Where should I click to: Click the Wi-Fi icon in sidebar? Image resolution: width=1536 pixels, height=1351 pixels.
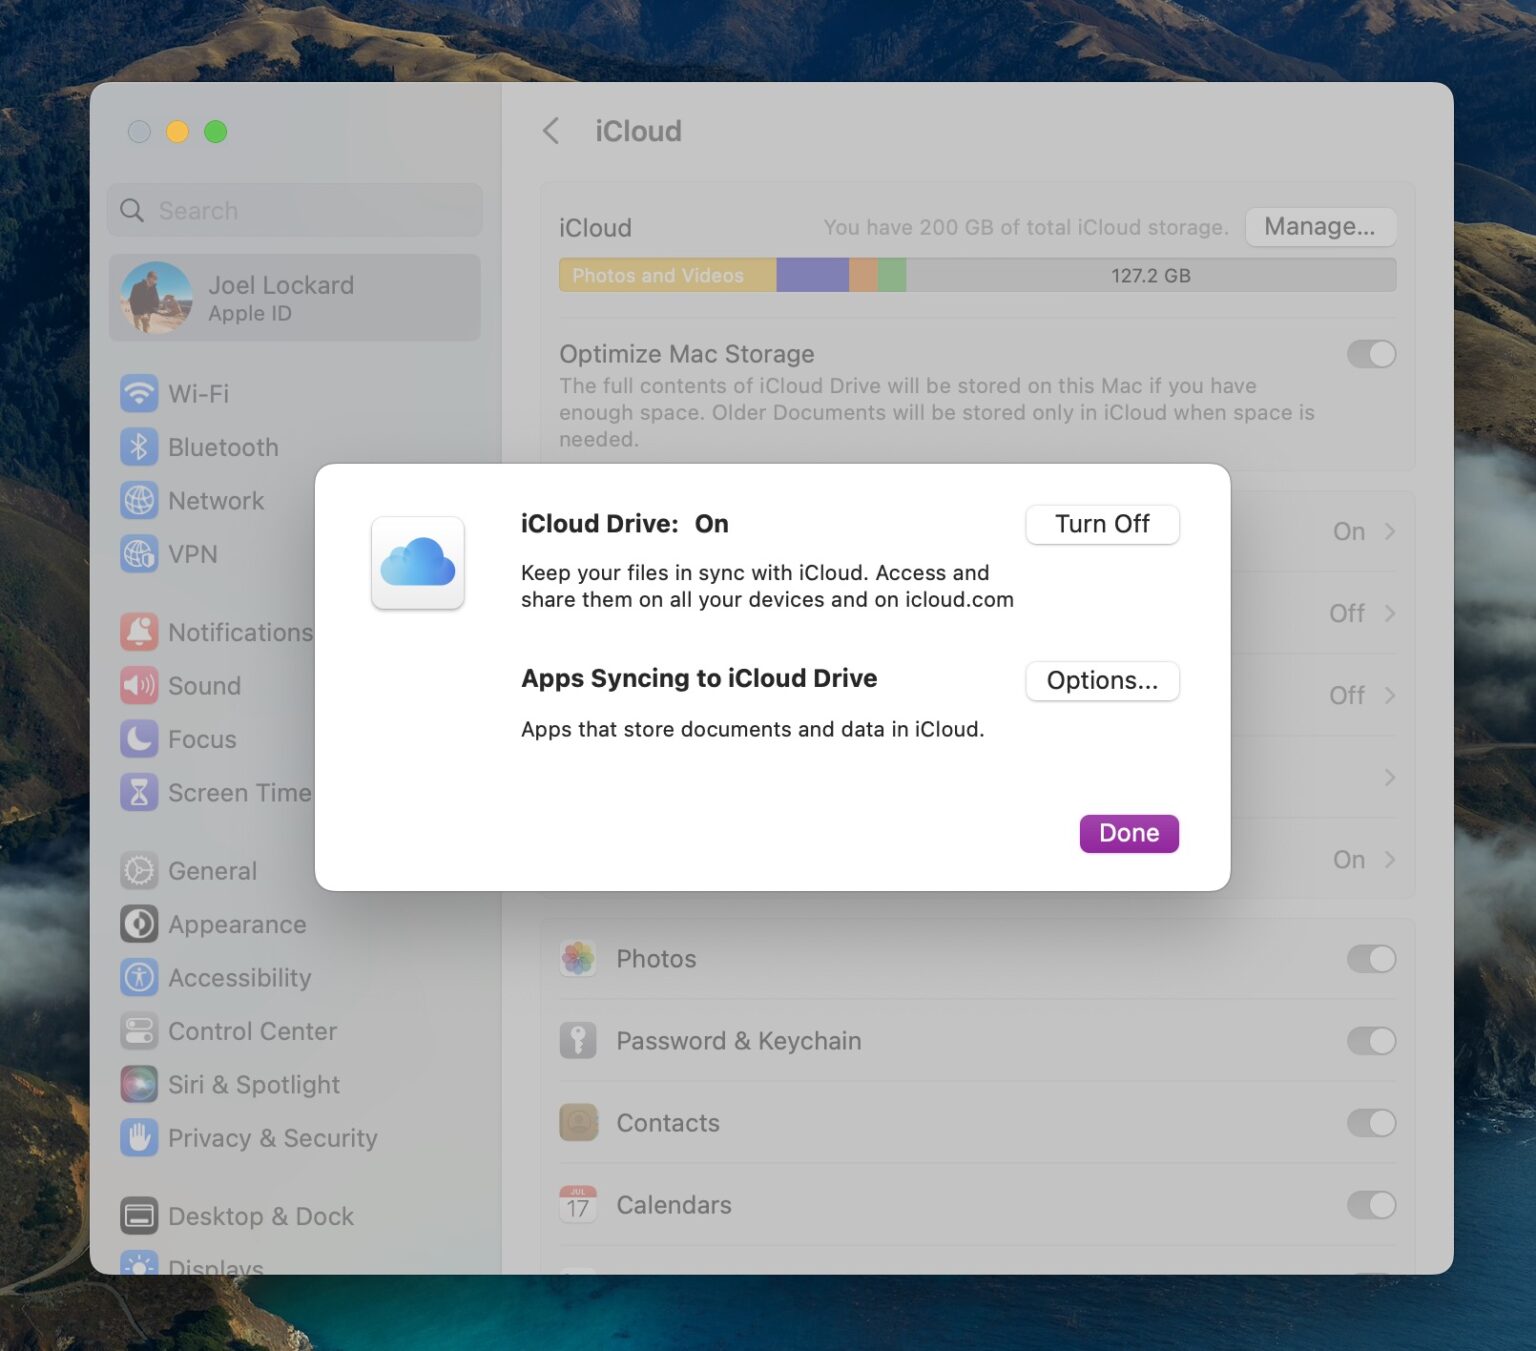pyautogui.click(x=139, y=393)
